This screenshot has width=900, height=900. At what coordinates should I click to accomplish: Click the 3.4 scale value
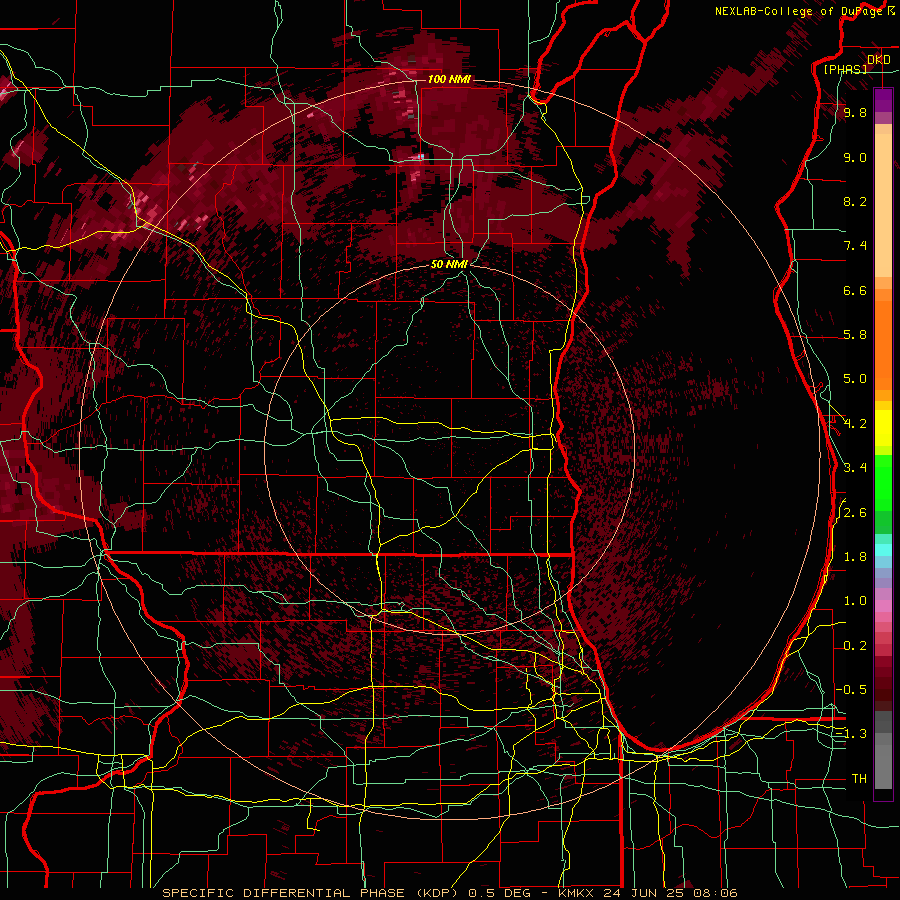coord(855,468)
